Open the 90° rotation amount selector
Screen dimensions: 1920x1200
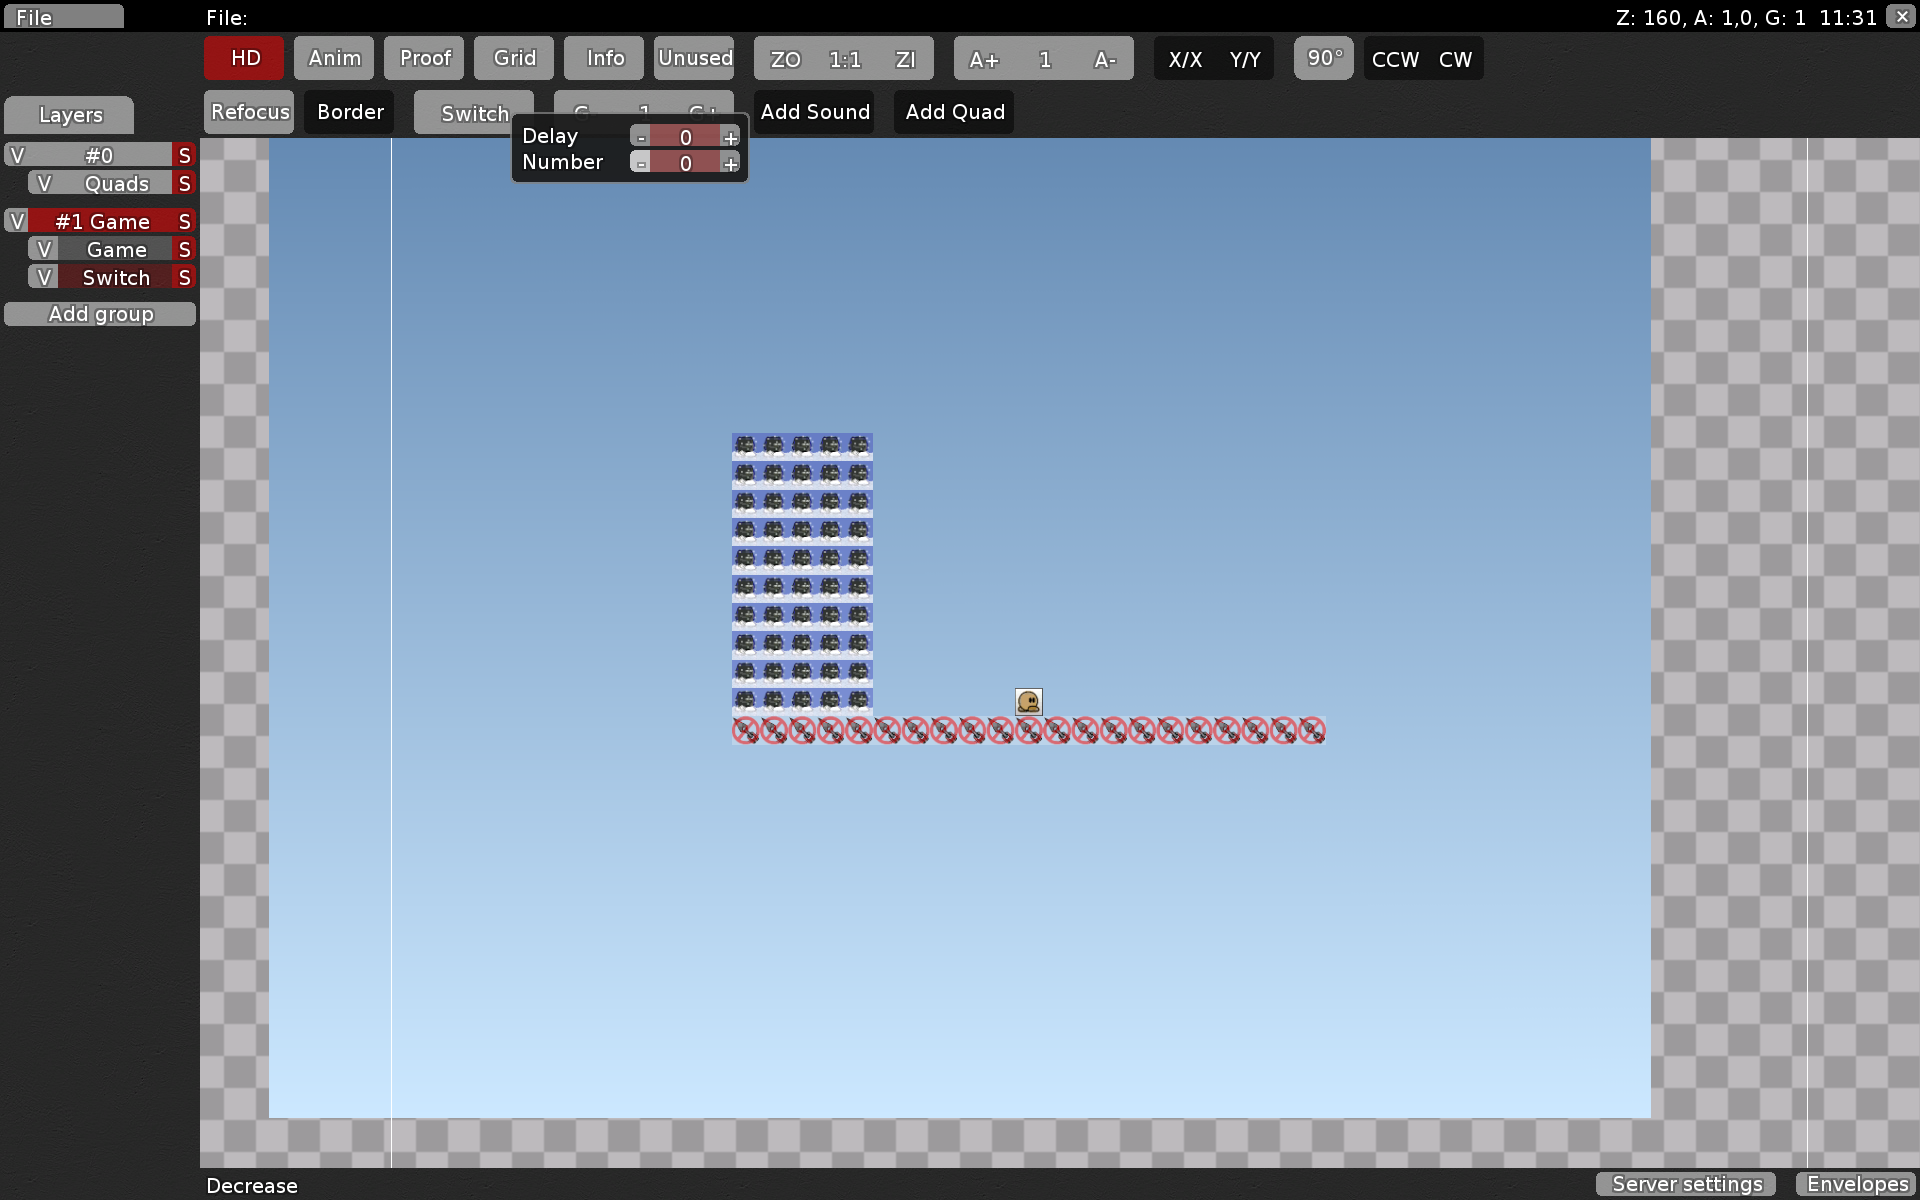pyautogui.click(x=1323, y=58)
